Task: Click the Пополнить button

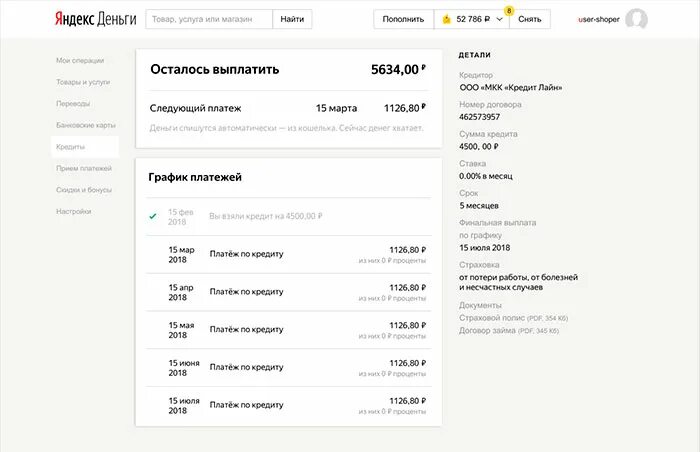Action: coord(403,19)
